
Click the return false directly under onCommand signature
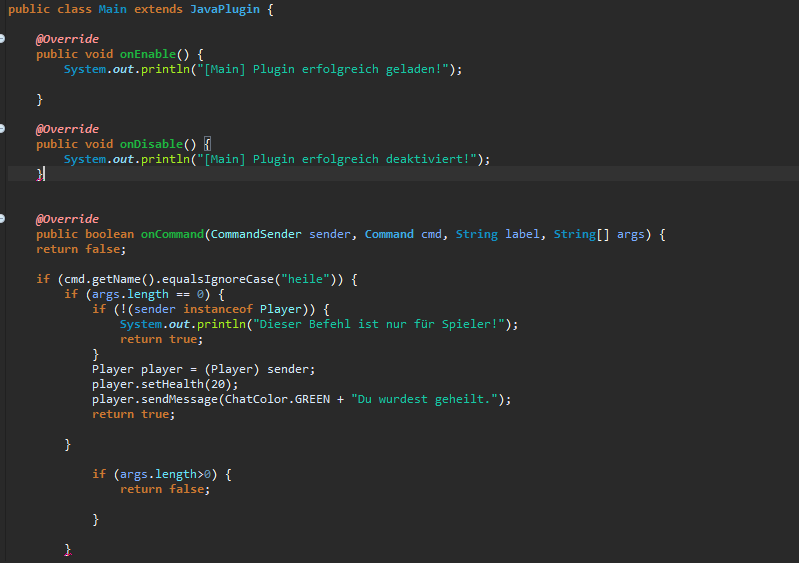pyautogui.click(x=81, y=249)
